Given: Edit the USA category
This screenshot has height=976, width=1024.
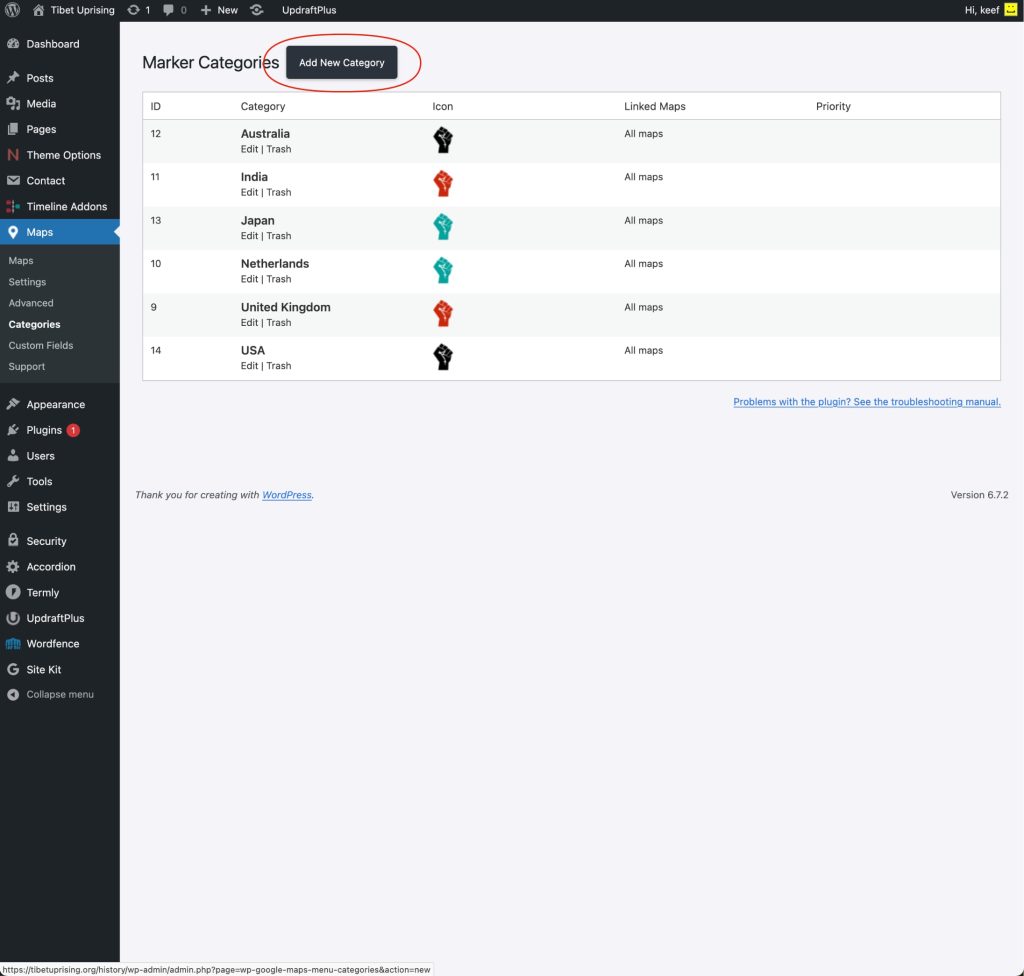Looking at the screenshot, I should (x=249, y=366).
